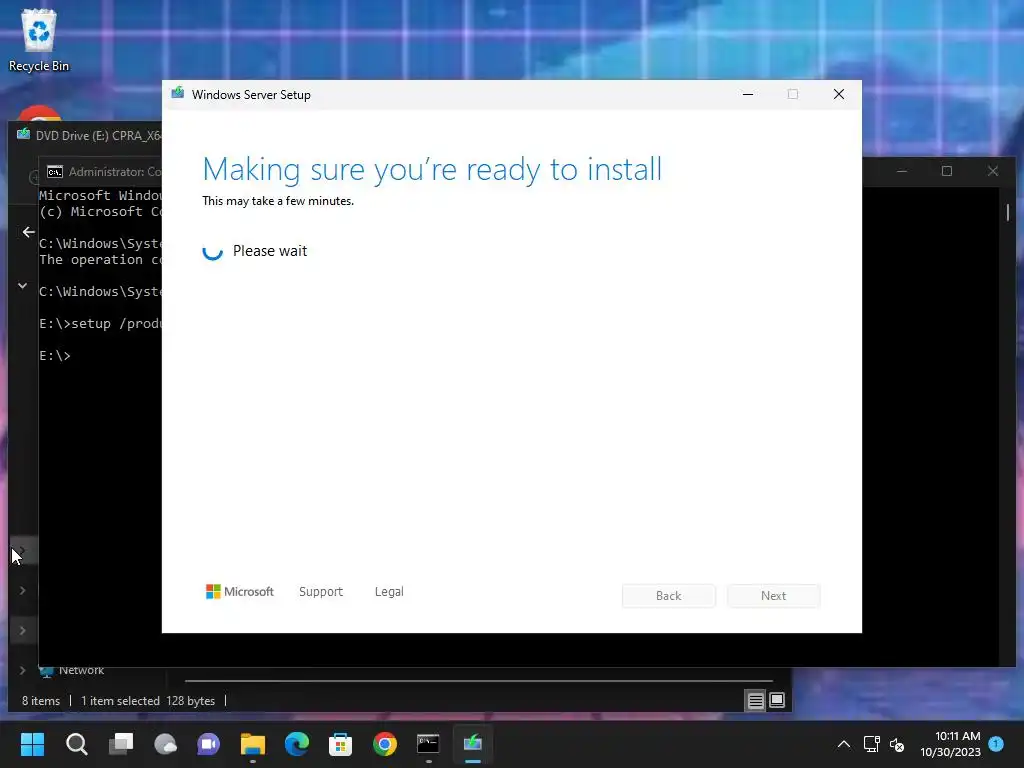Switch Explorer to details view icon
1024x768 pixels.
click(756, 701)
